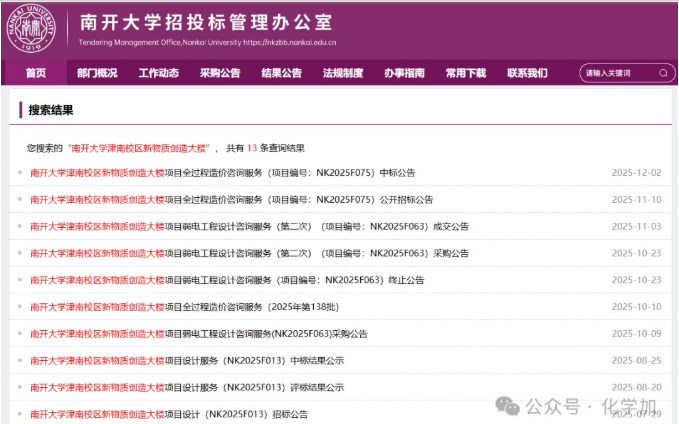Click the search magnifier icon
Viewport: 679px width, 424px height.
[x=662, y=73]
